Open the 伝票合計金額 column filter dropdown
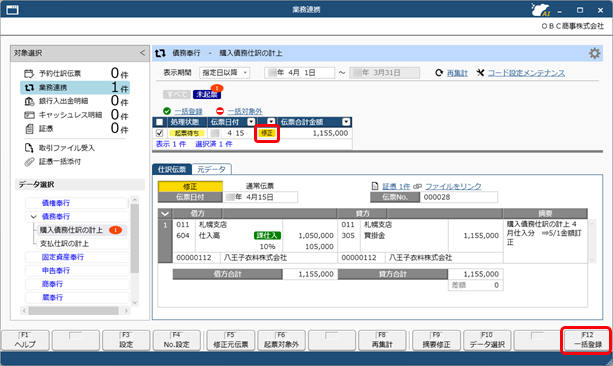The image size is (613, 366). 346,122
